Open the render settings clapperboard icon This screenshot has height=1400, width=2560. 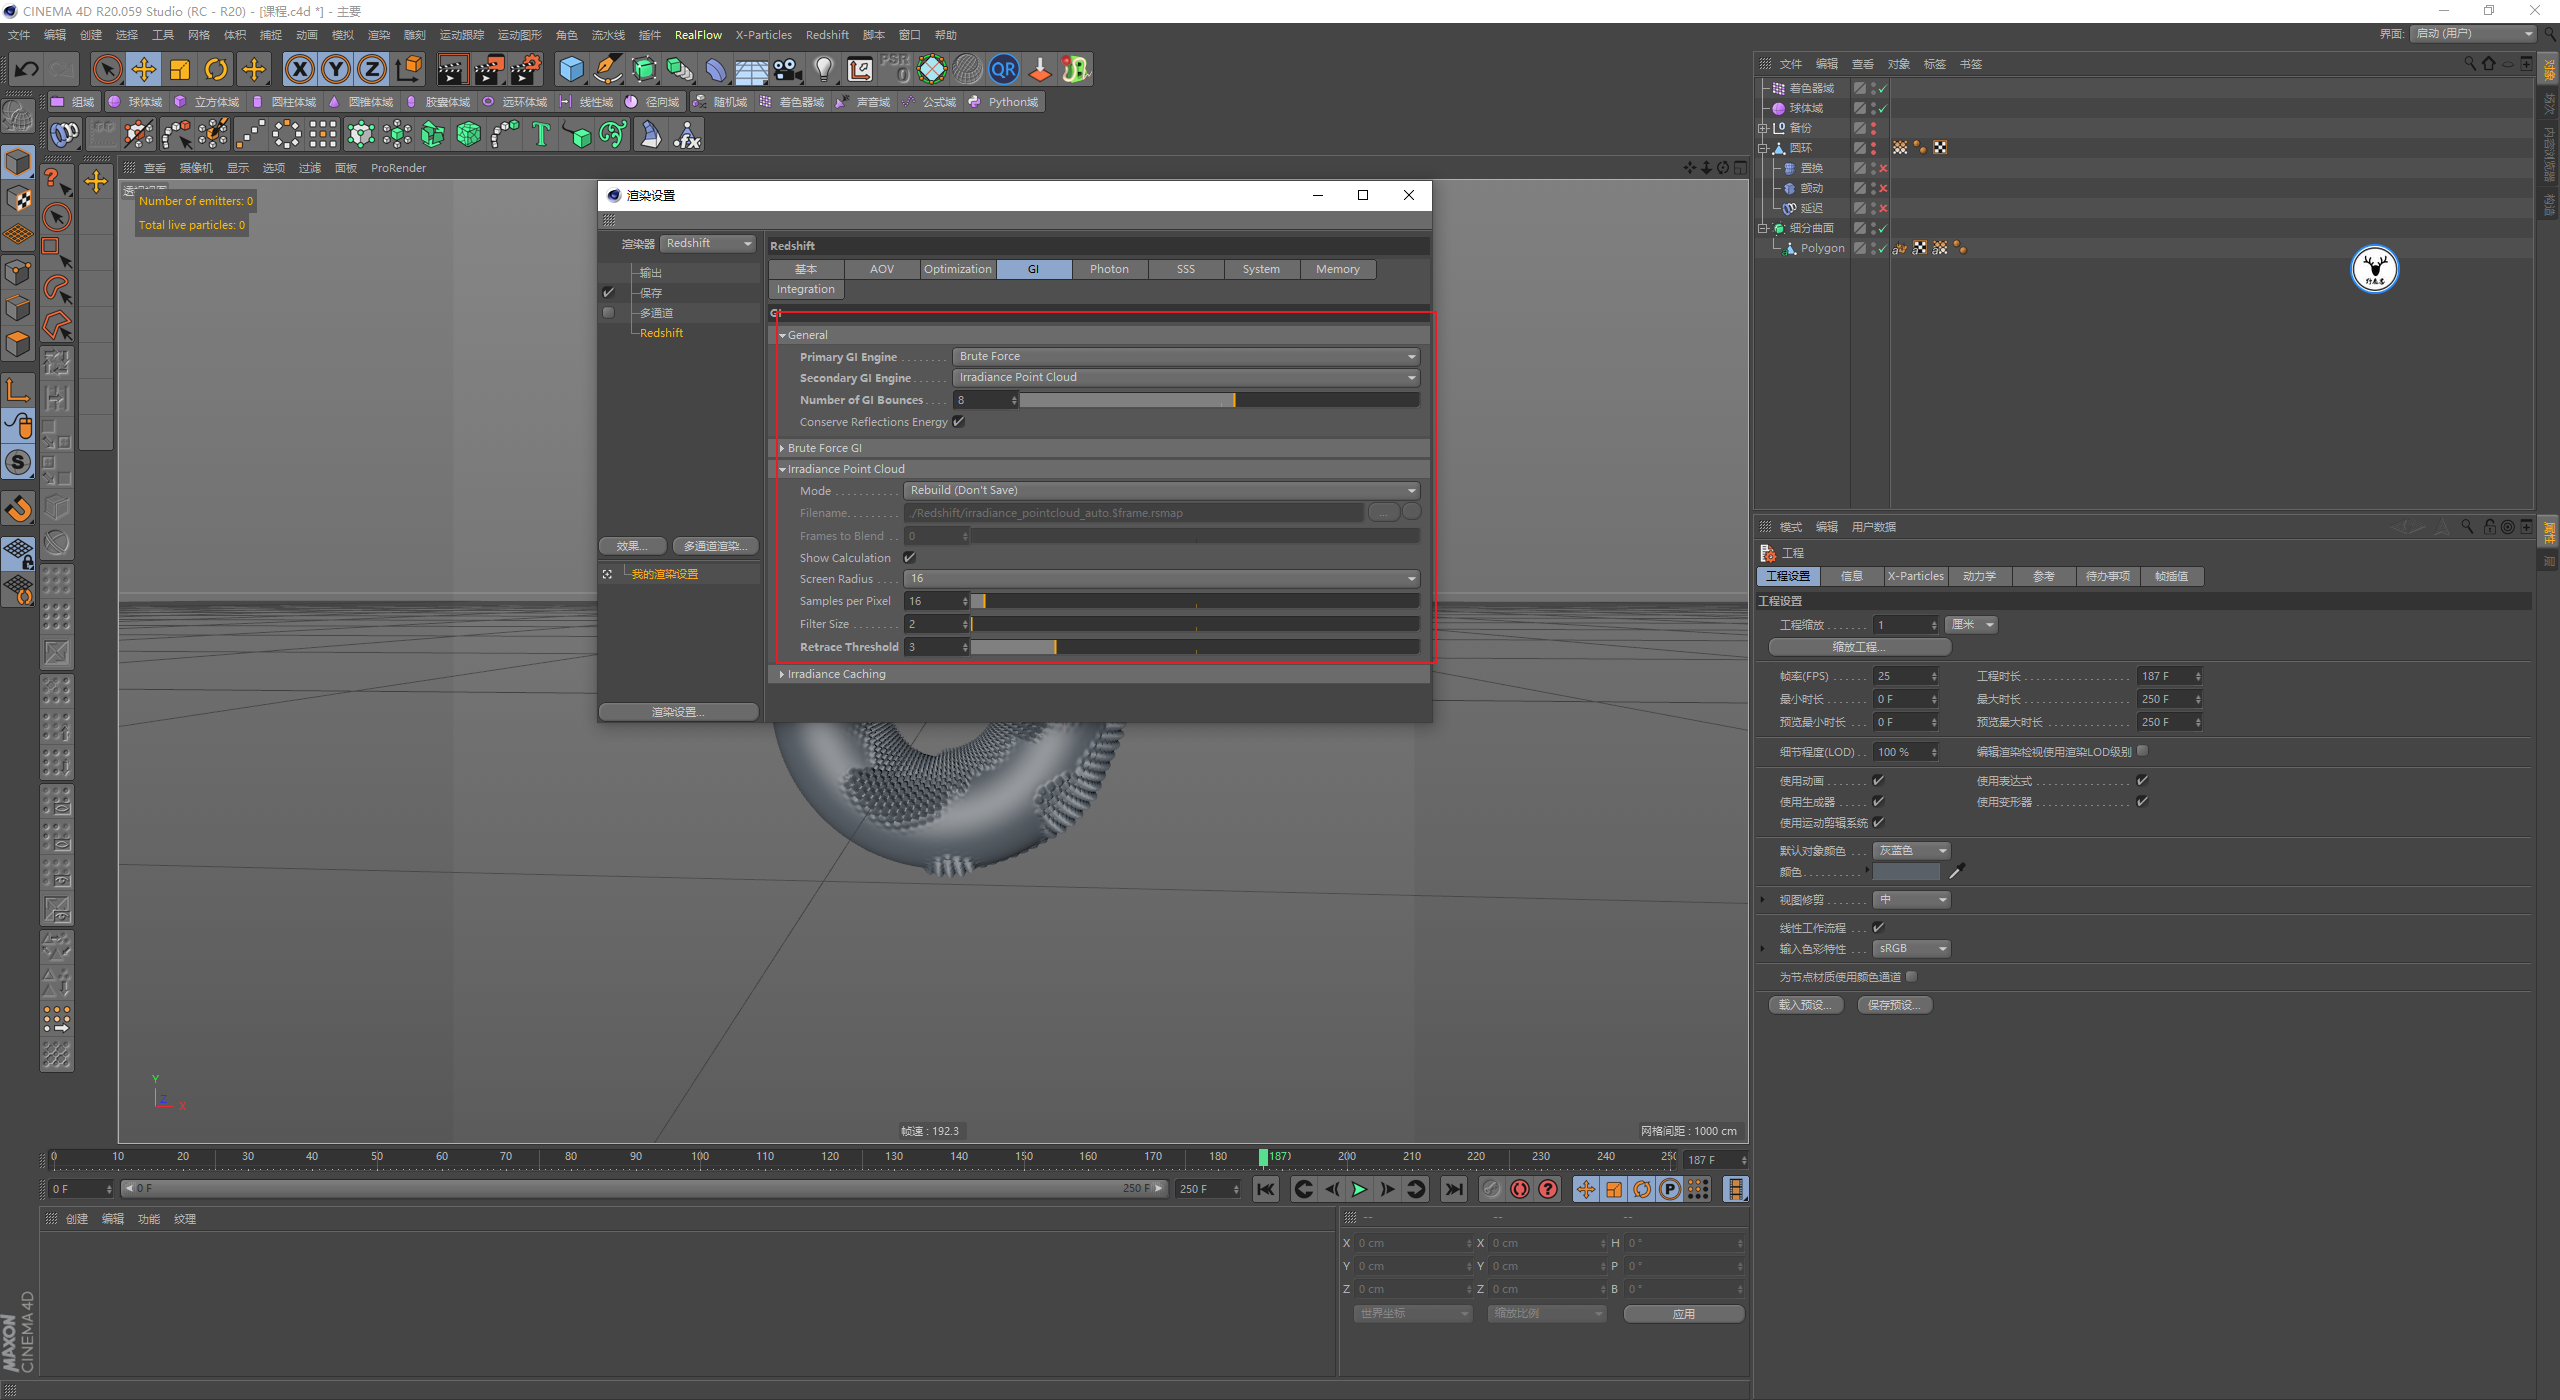click(x=526, y=69)
